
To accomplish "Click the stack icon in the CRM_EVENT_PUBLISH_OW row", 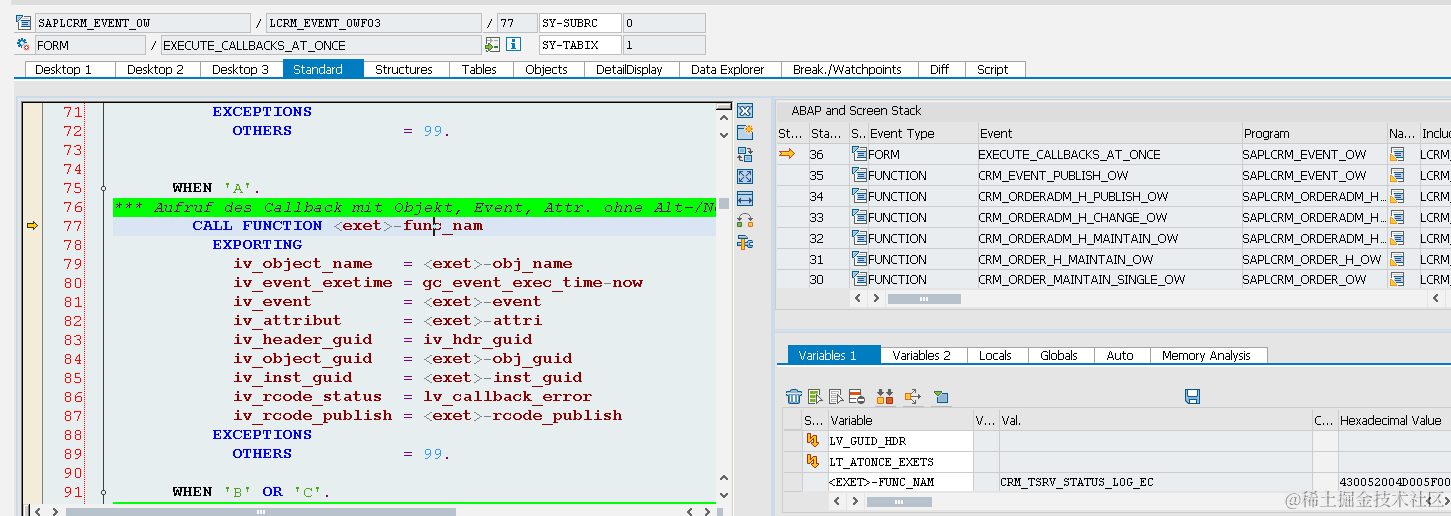I will (859, 175).
